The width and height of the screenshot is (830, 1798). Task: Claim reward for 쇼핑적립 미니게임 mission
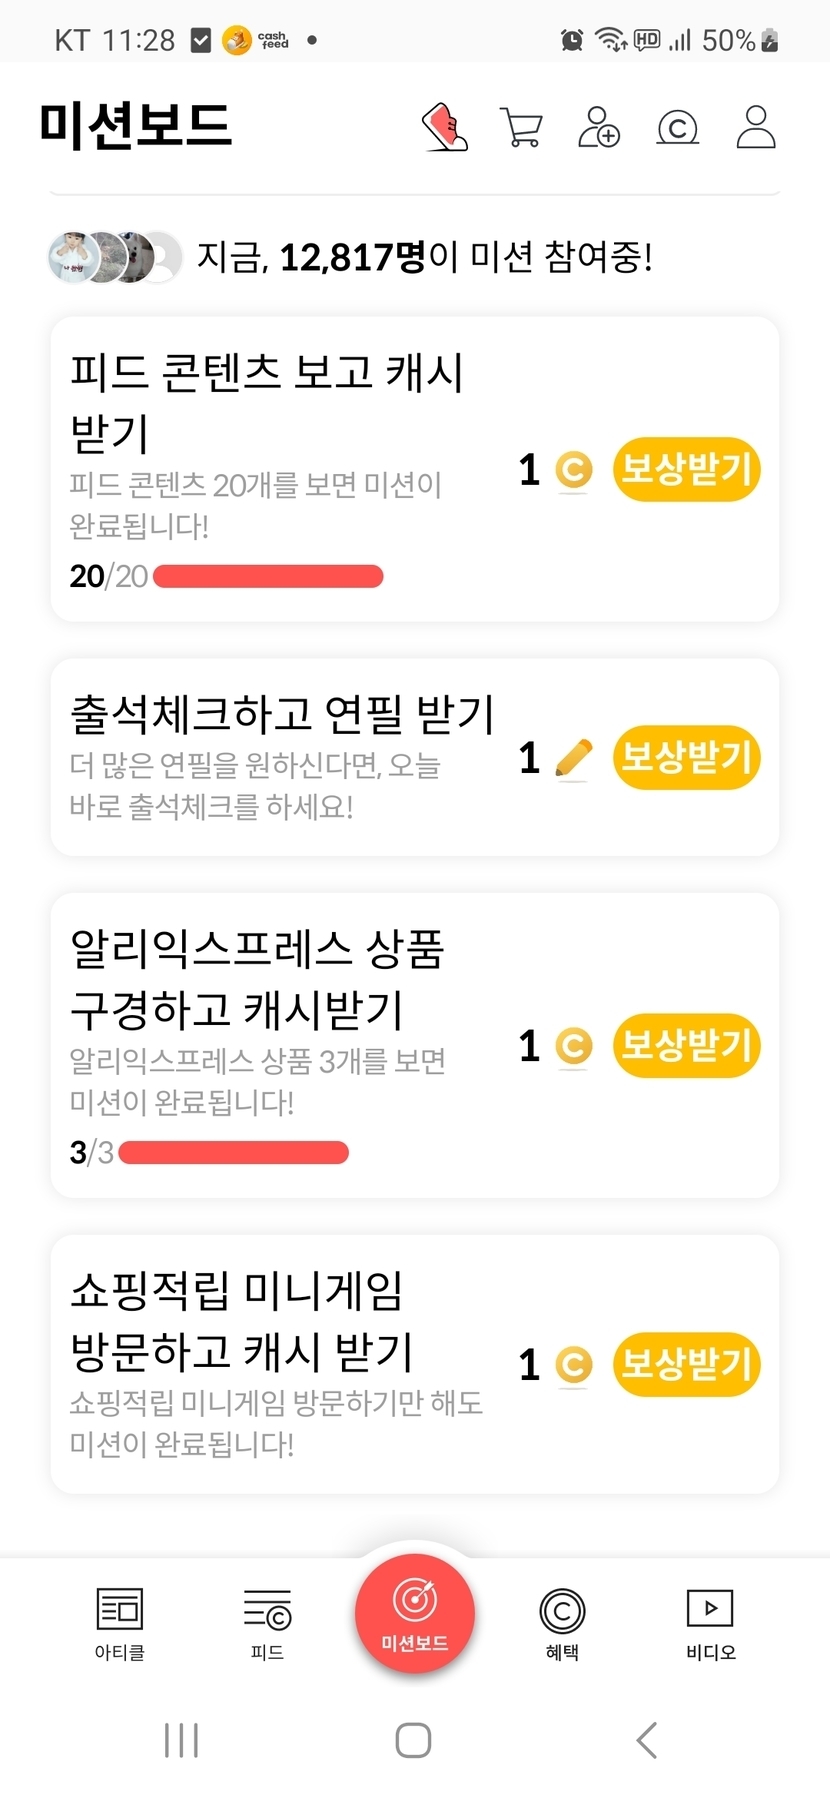coord(686,1364)
